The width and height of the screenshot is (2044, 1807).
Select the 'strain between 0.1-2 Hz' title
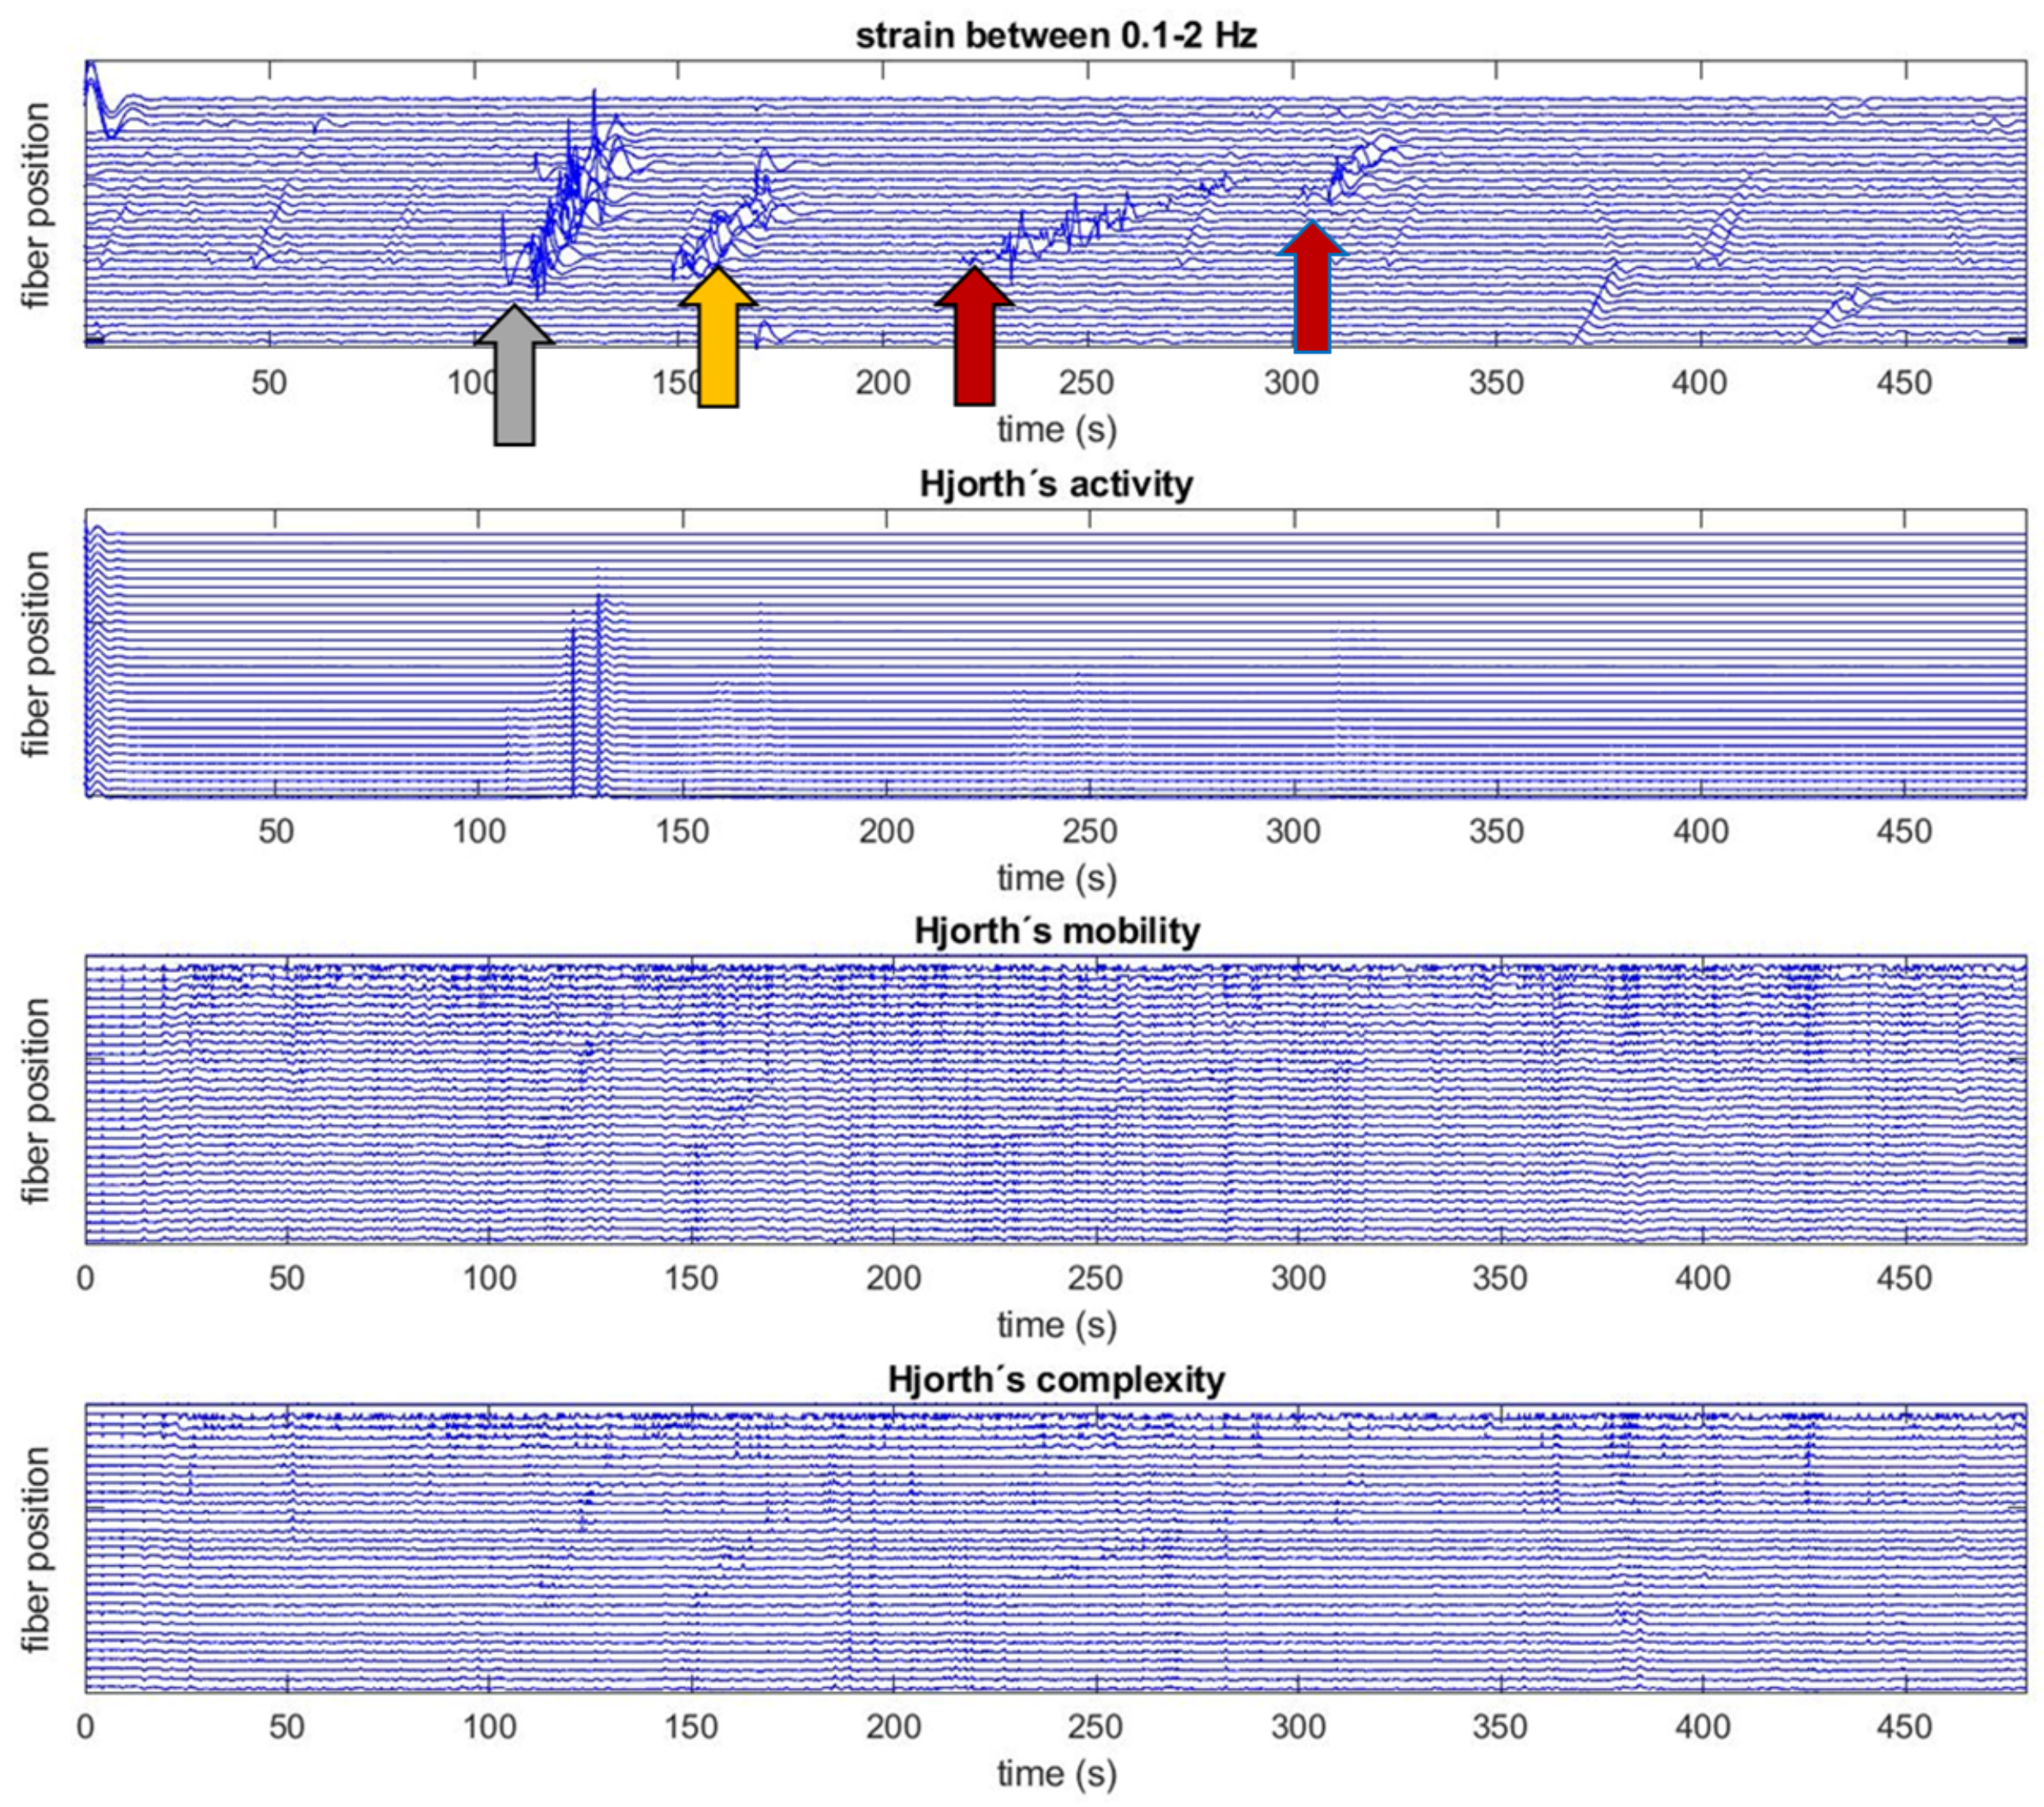tap(1056, 36)
